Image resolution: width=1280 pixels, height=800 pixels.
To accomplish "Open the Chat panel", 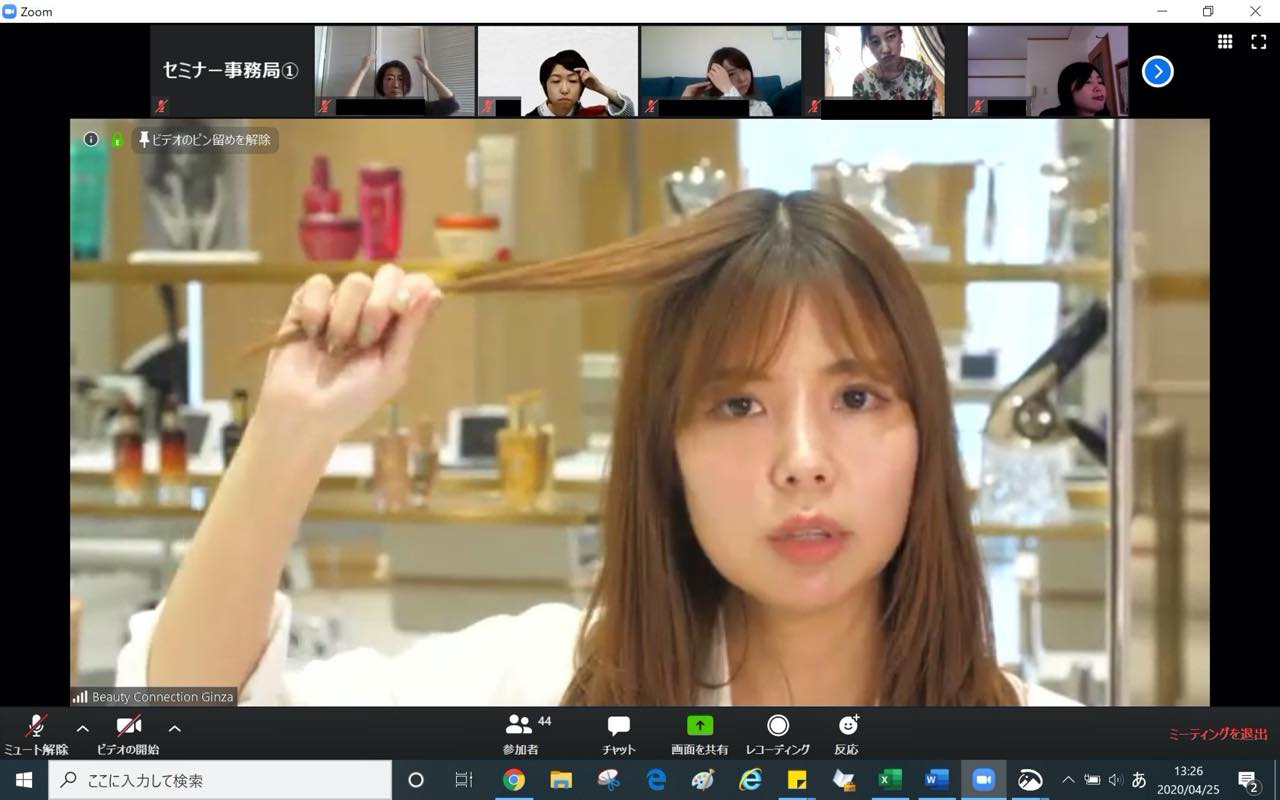I will [618, 726].
